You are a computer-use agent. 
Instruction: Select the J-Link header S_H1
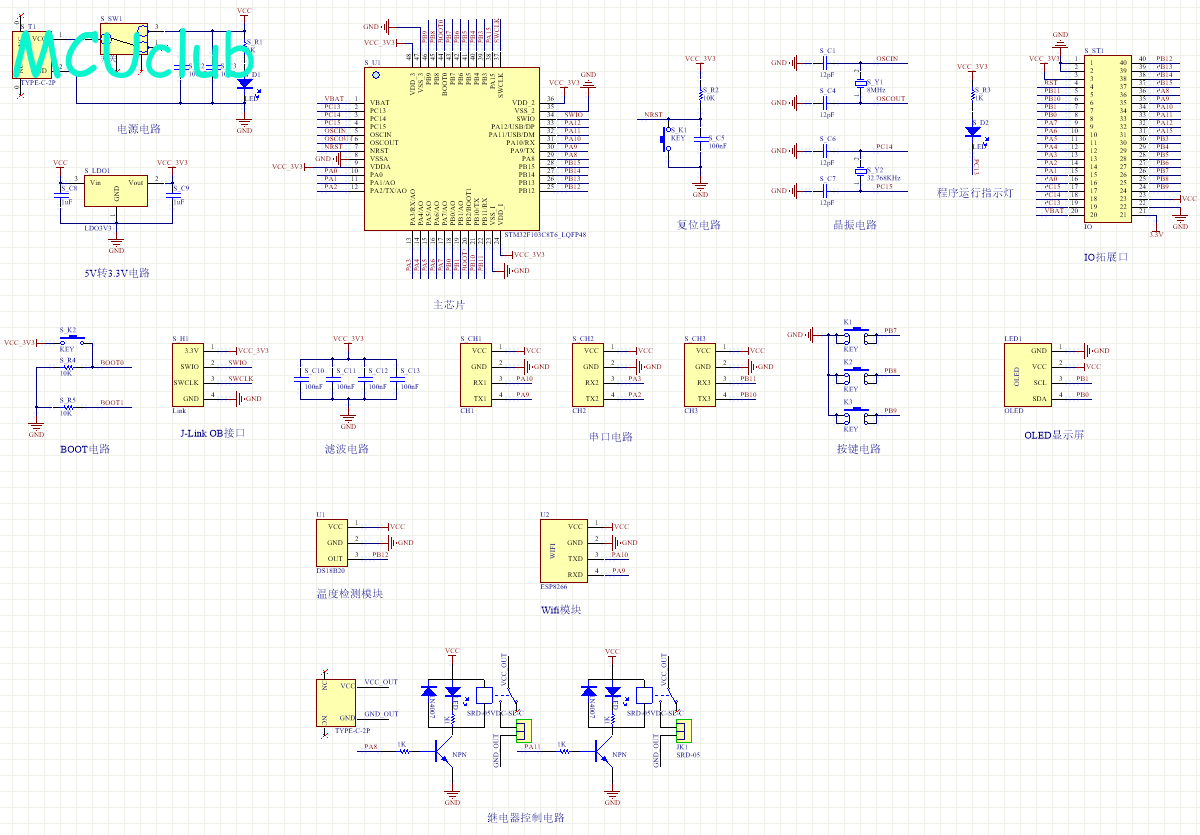pos(190,375)
